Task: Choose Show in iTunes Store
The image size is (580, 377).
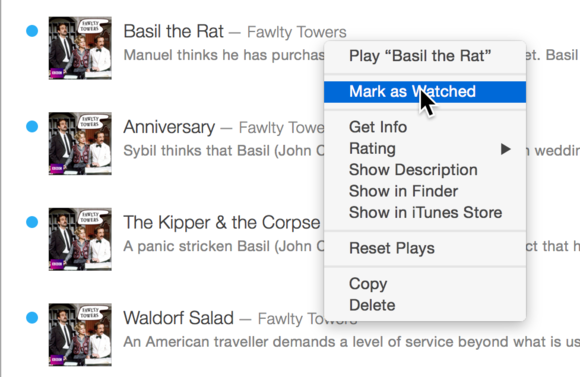Action: tap(425, 213)
